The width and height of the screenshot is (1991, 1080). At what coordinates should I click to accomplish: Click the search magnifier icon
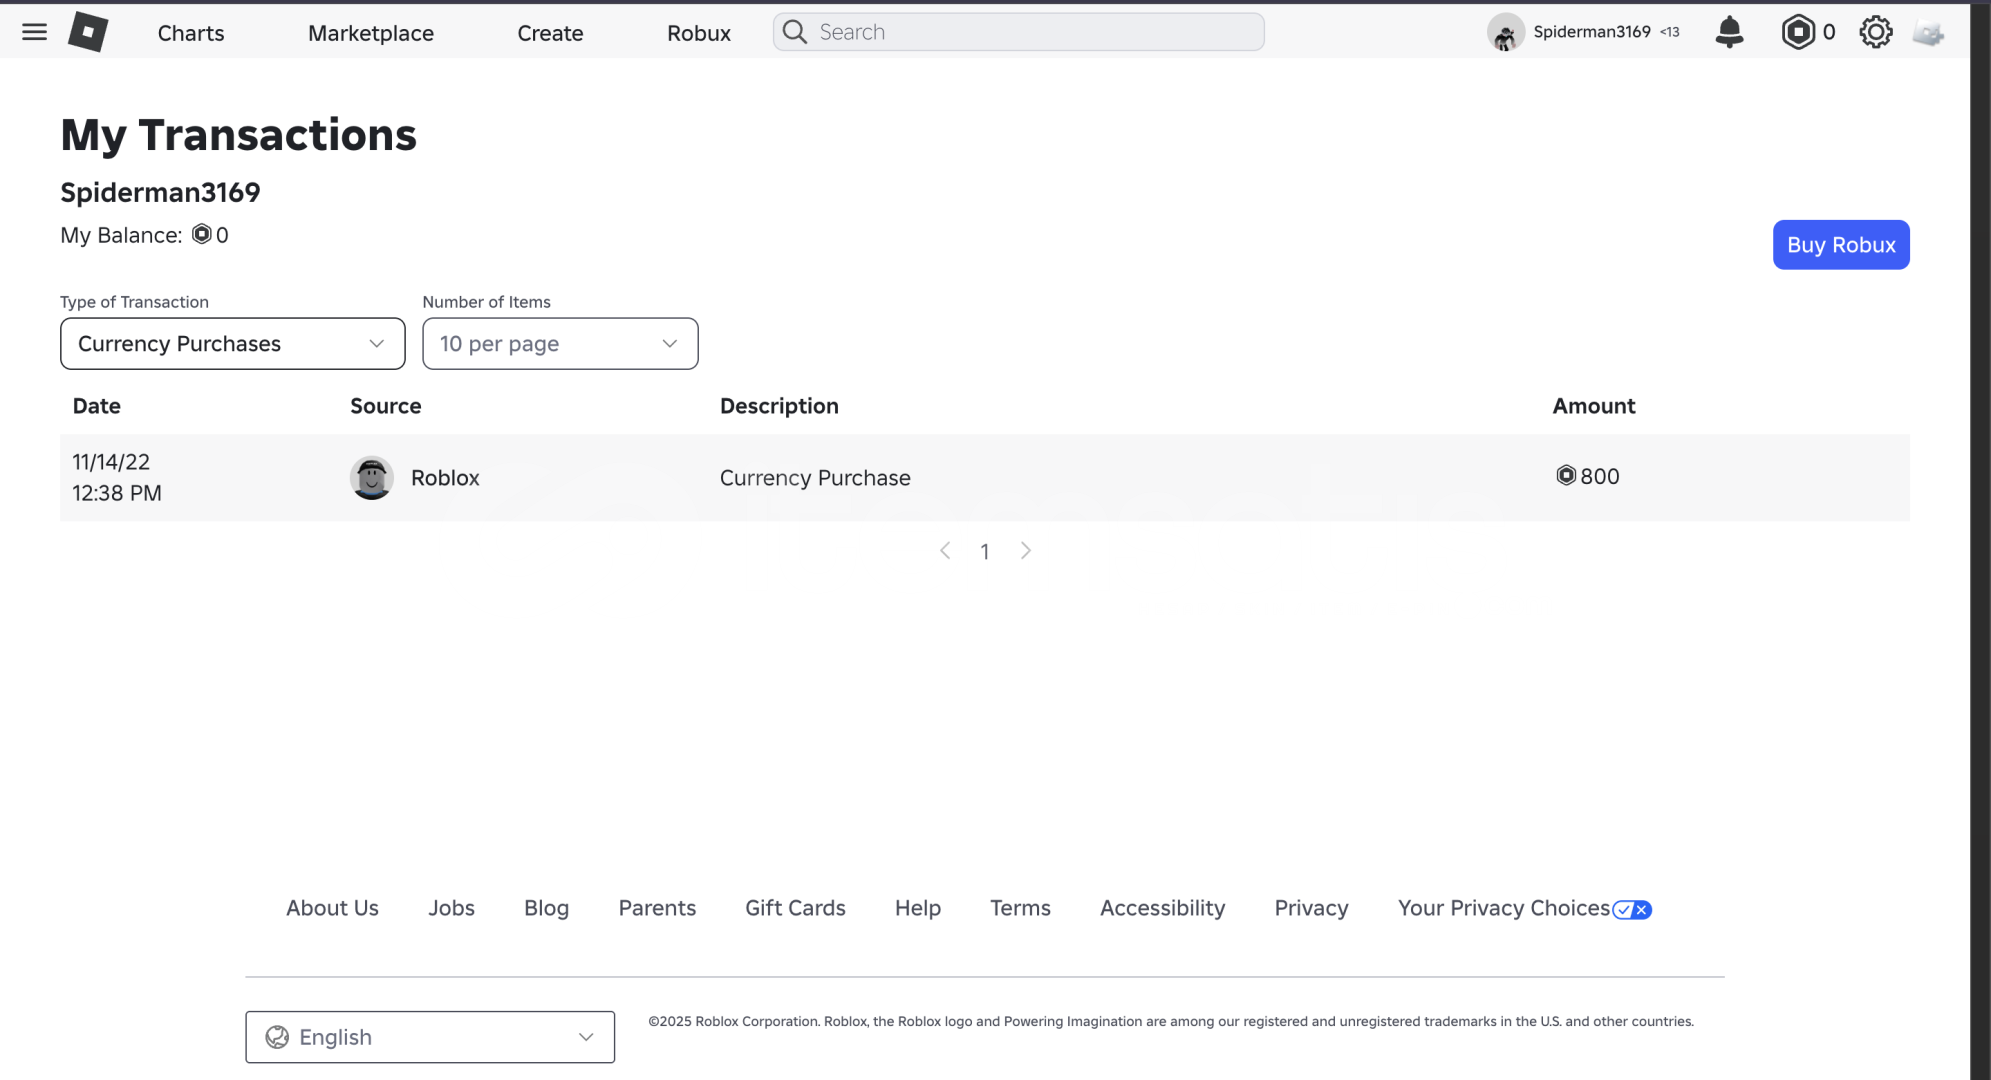tap(794, 32)
